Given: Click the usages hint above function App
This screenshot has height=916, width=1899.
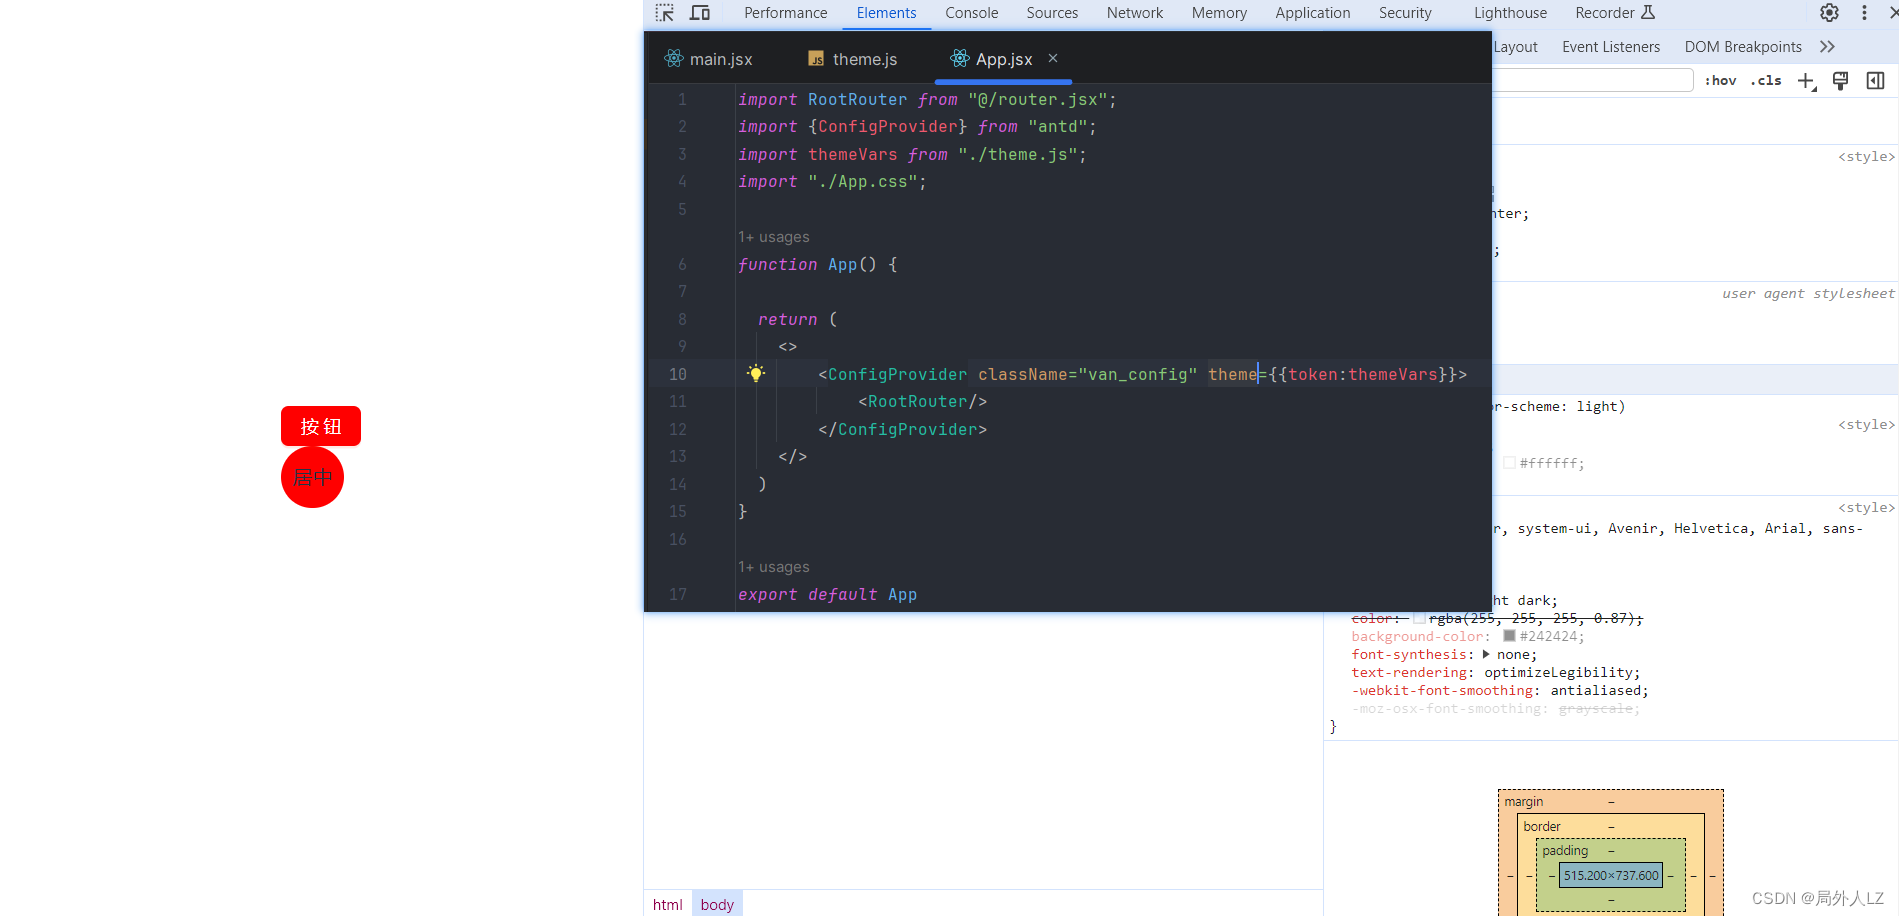Looking at the screenshot, I should point(774,237).
